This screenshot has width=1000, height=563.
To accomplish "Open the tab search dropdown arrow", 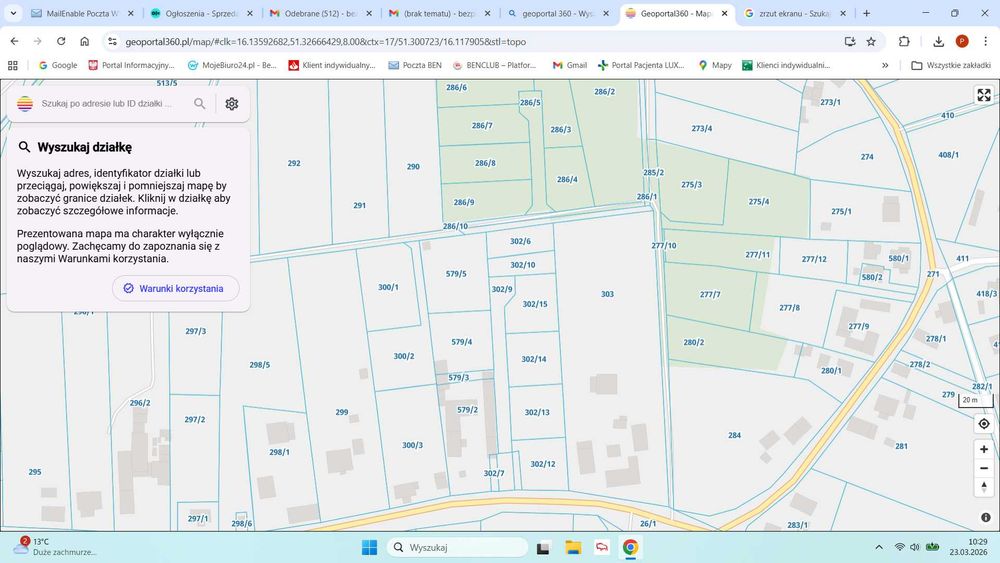I will (x=13, y=13).
